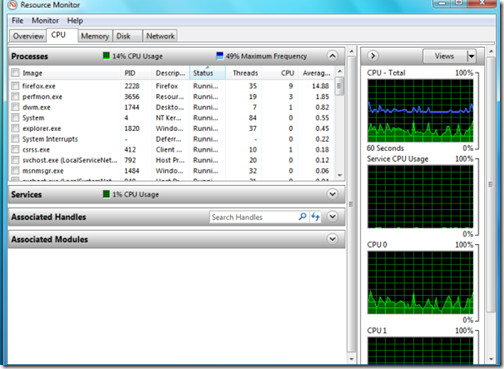Image resolution: width=504 pixels, height=369 pixels.
Task: Expand the Associated Modules section
Action: tap(332, 239)
